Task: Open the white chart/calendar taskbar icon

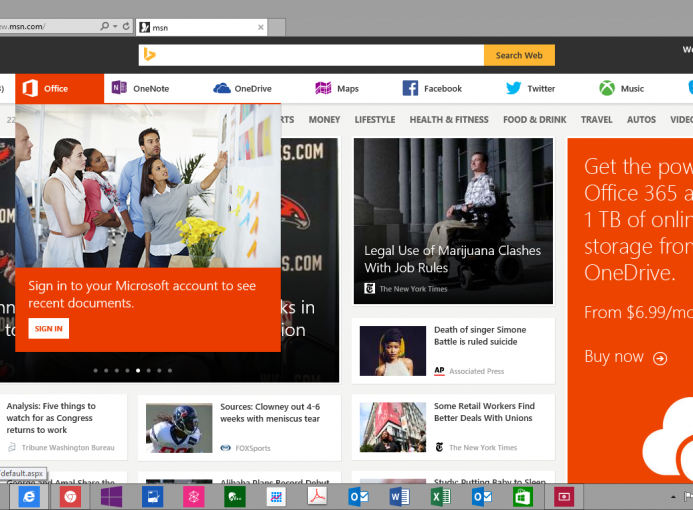Action: tap(276, 497)
